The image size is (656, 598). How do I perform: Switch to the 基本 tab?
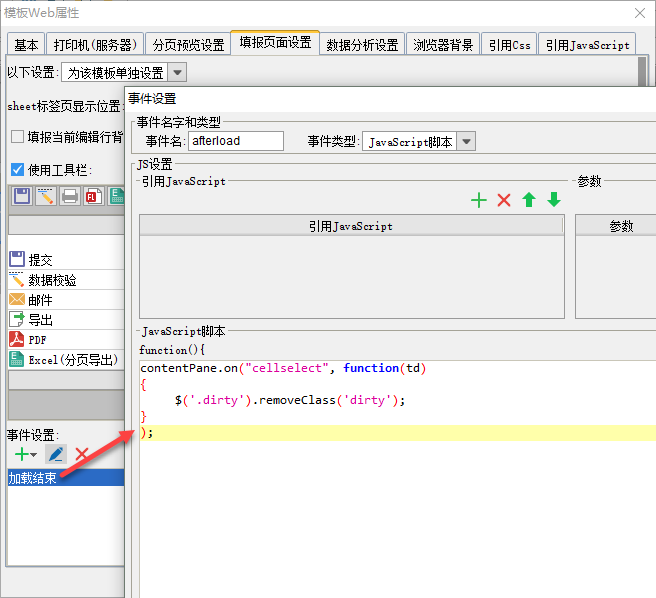pos(26,44)
